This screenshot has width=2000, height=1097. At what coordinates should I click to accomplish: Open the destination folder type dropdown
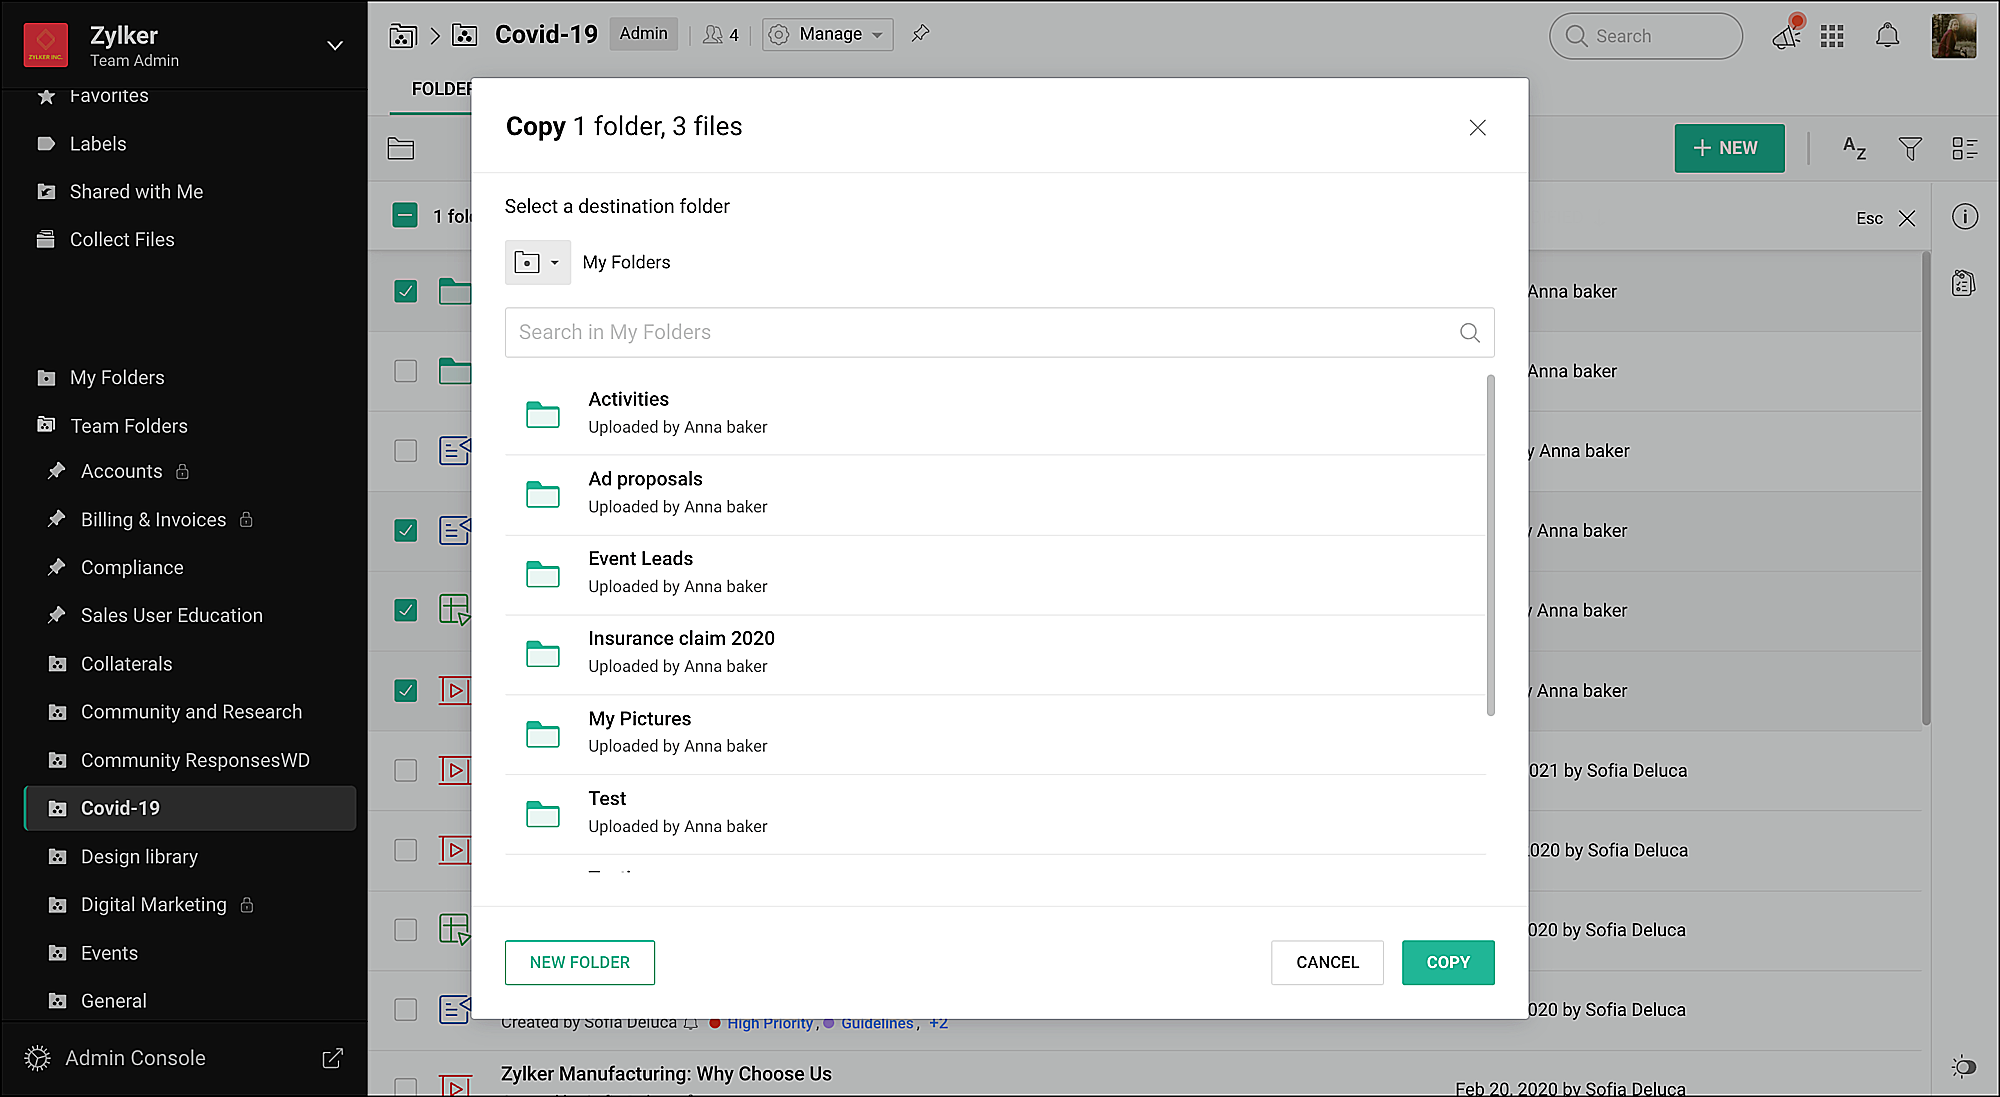(537, 262)
